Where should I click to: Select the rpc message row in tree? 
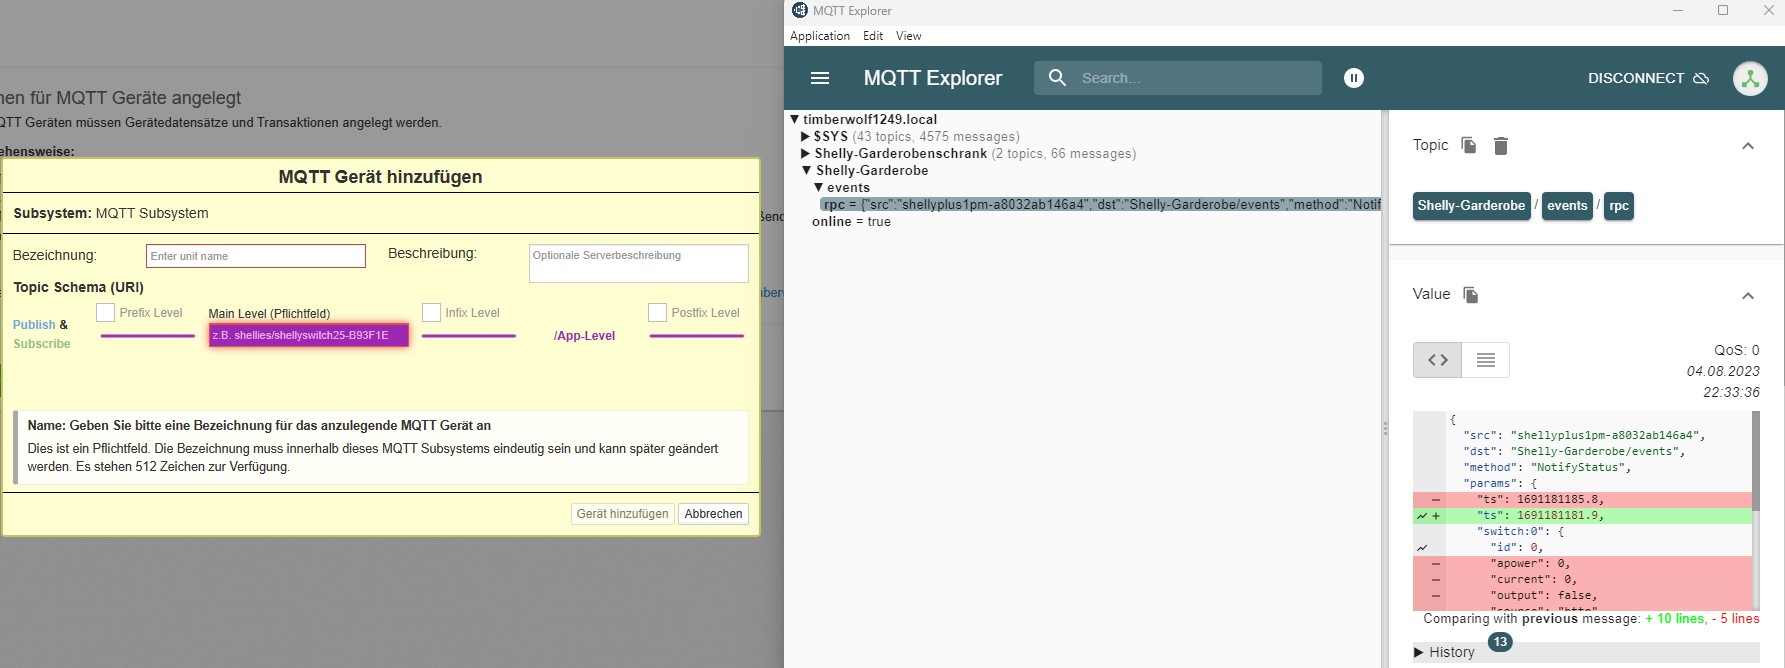(1100, 205)
